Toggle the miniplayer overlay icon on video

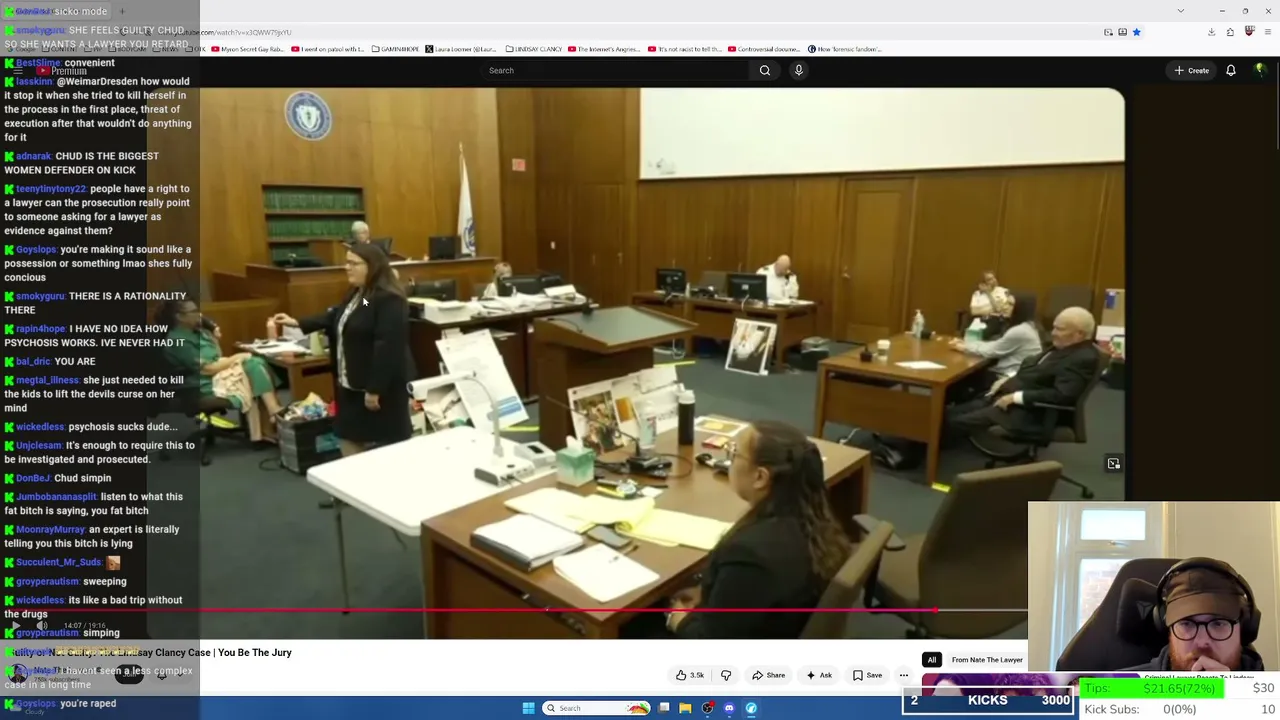pyautogui.click(x=1114, y=464)
